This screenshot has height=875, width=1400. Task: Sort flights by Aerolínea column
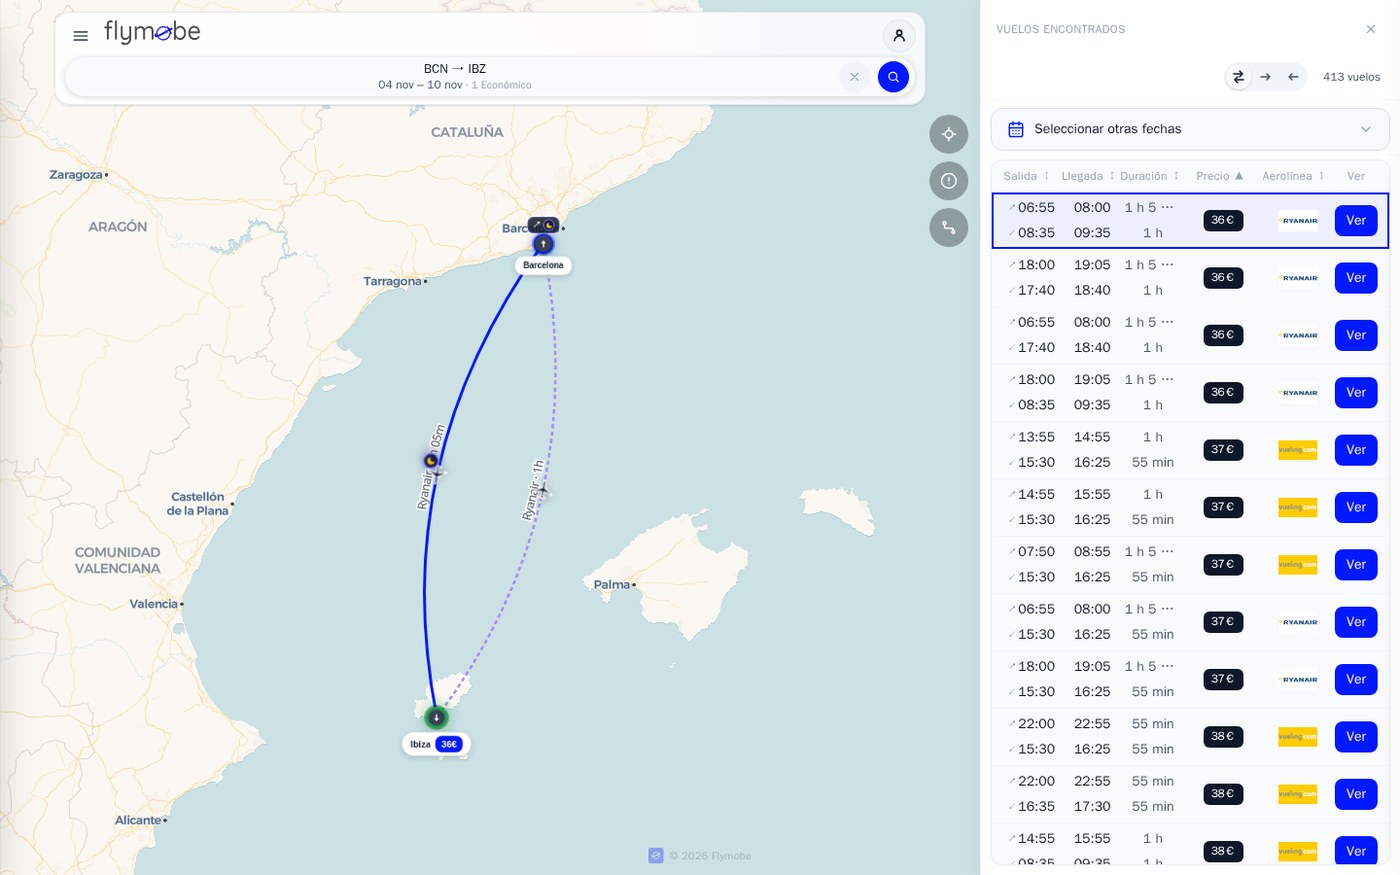(1293, 176)
